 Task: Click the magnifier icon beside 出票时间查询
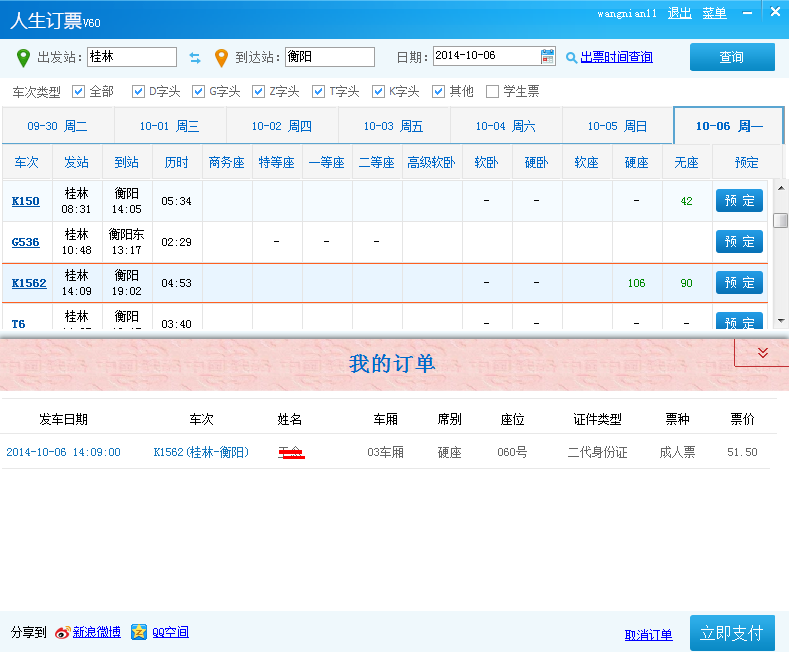pos(571,58)
